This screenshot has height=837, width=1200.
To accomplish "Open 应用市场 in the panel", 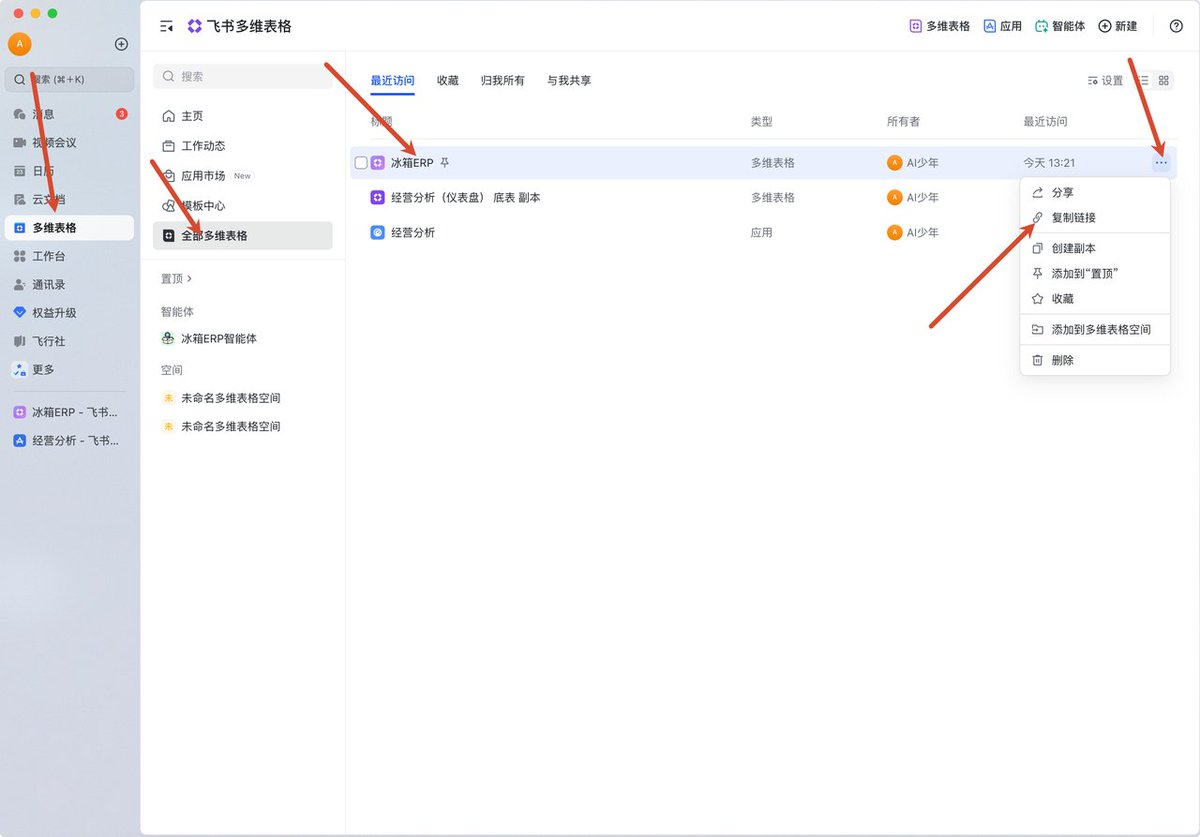I will [x=242, y=176].
